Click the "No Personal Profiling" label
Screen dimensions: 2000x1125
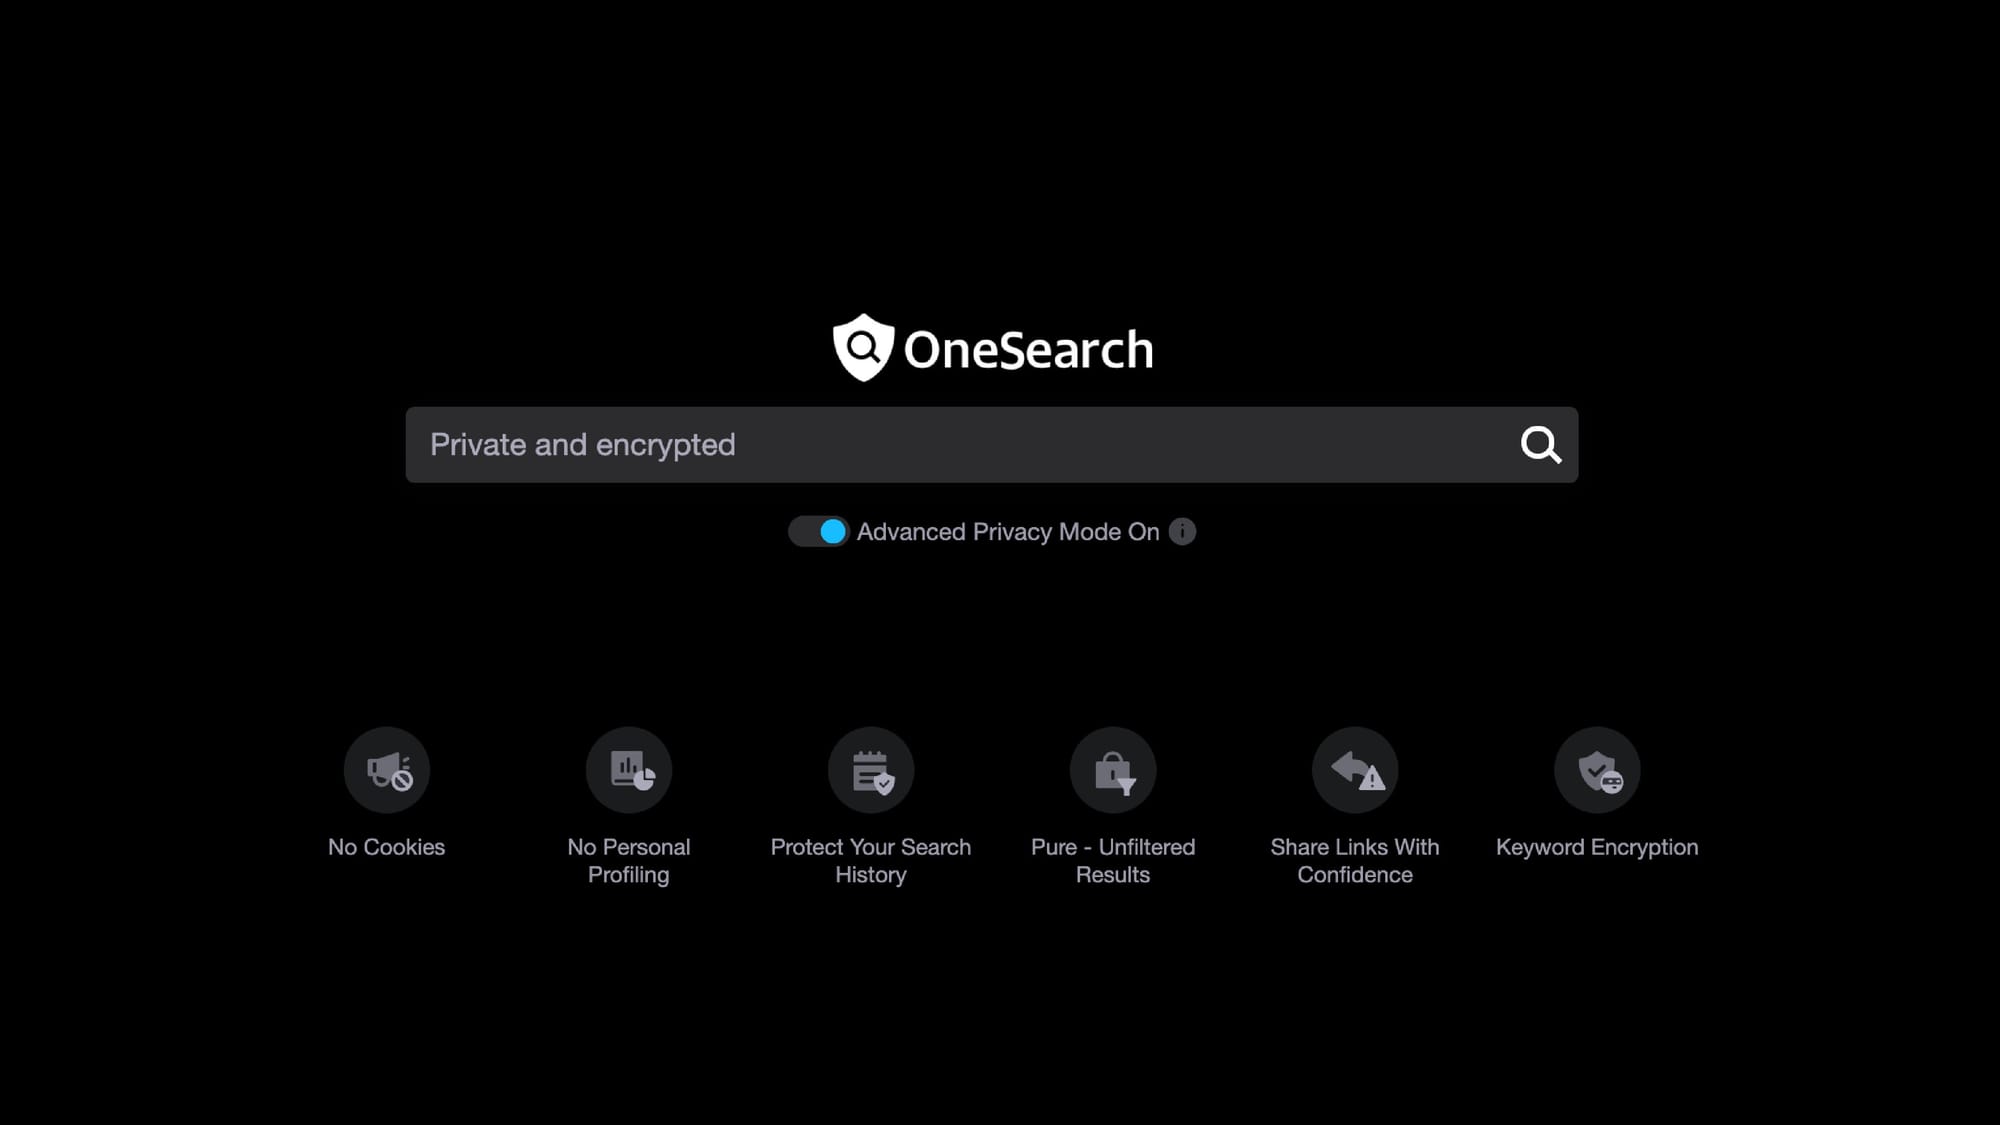[x=629, y=861]
